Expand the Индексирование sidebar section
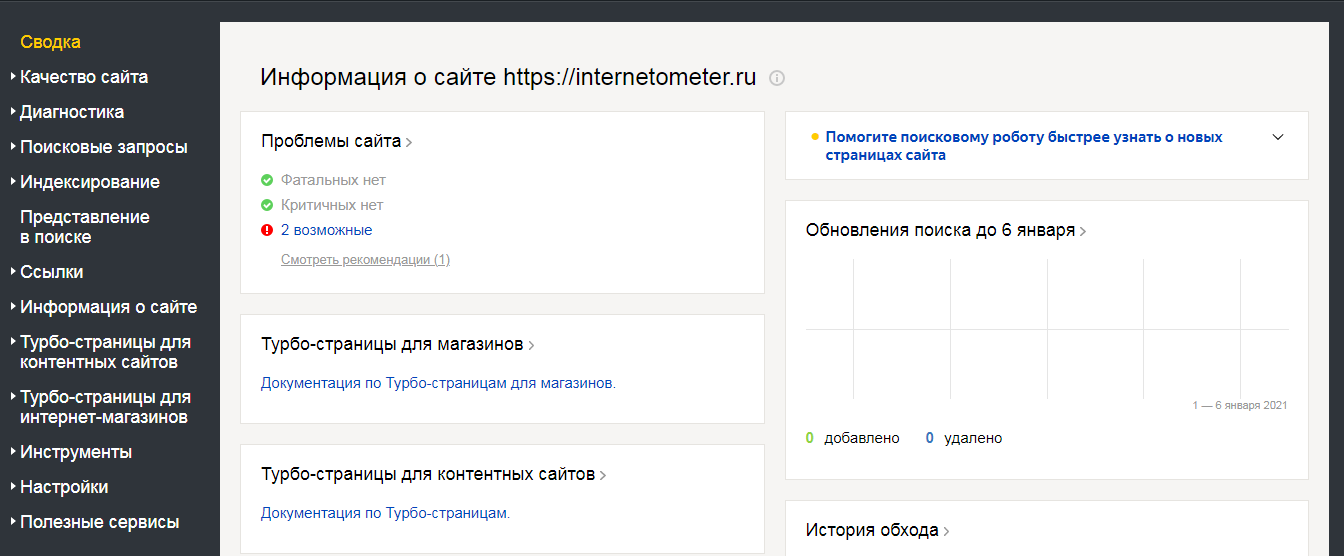This screenshot has height=556, width=1344. (90, 182)
